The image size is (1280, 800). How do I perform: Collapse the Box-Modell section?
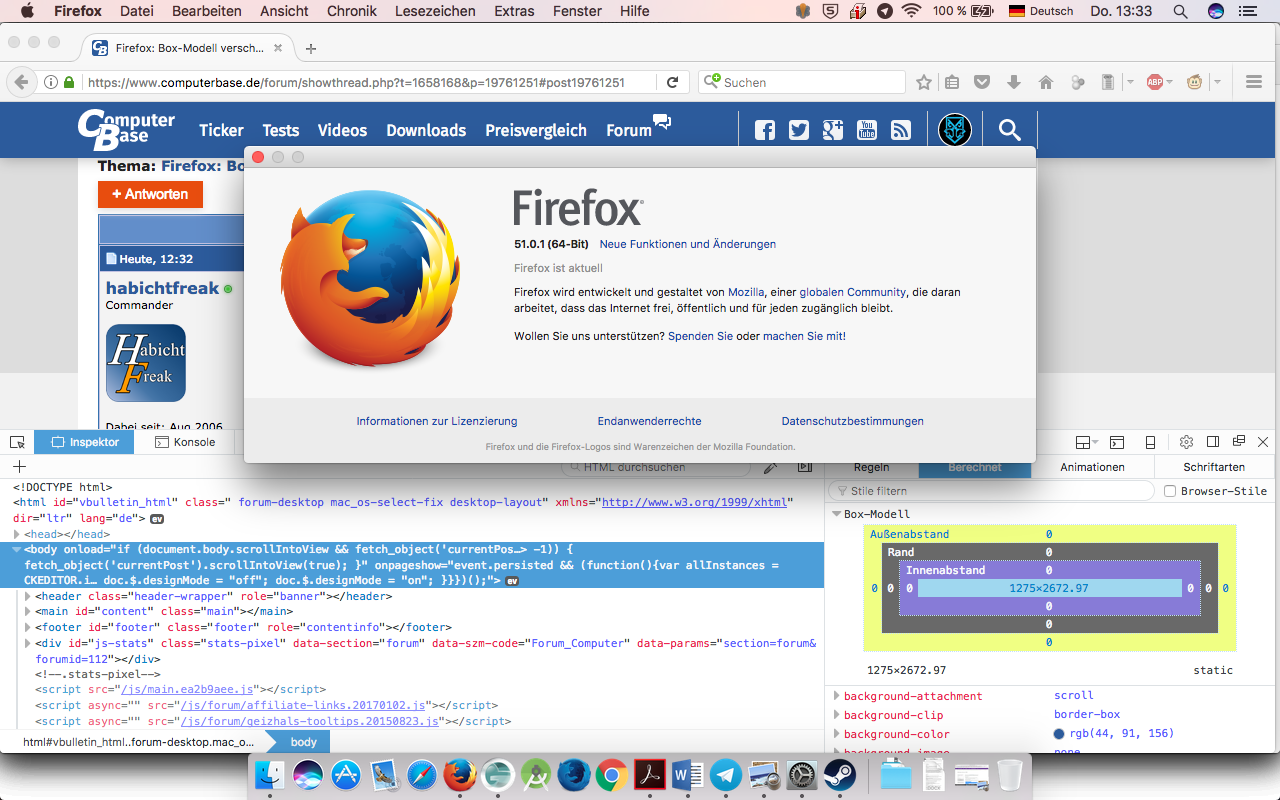[836, 514]
